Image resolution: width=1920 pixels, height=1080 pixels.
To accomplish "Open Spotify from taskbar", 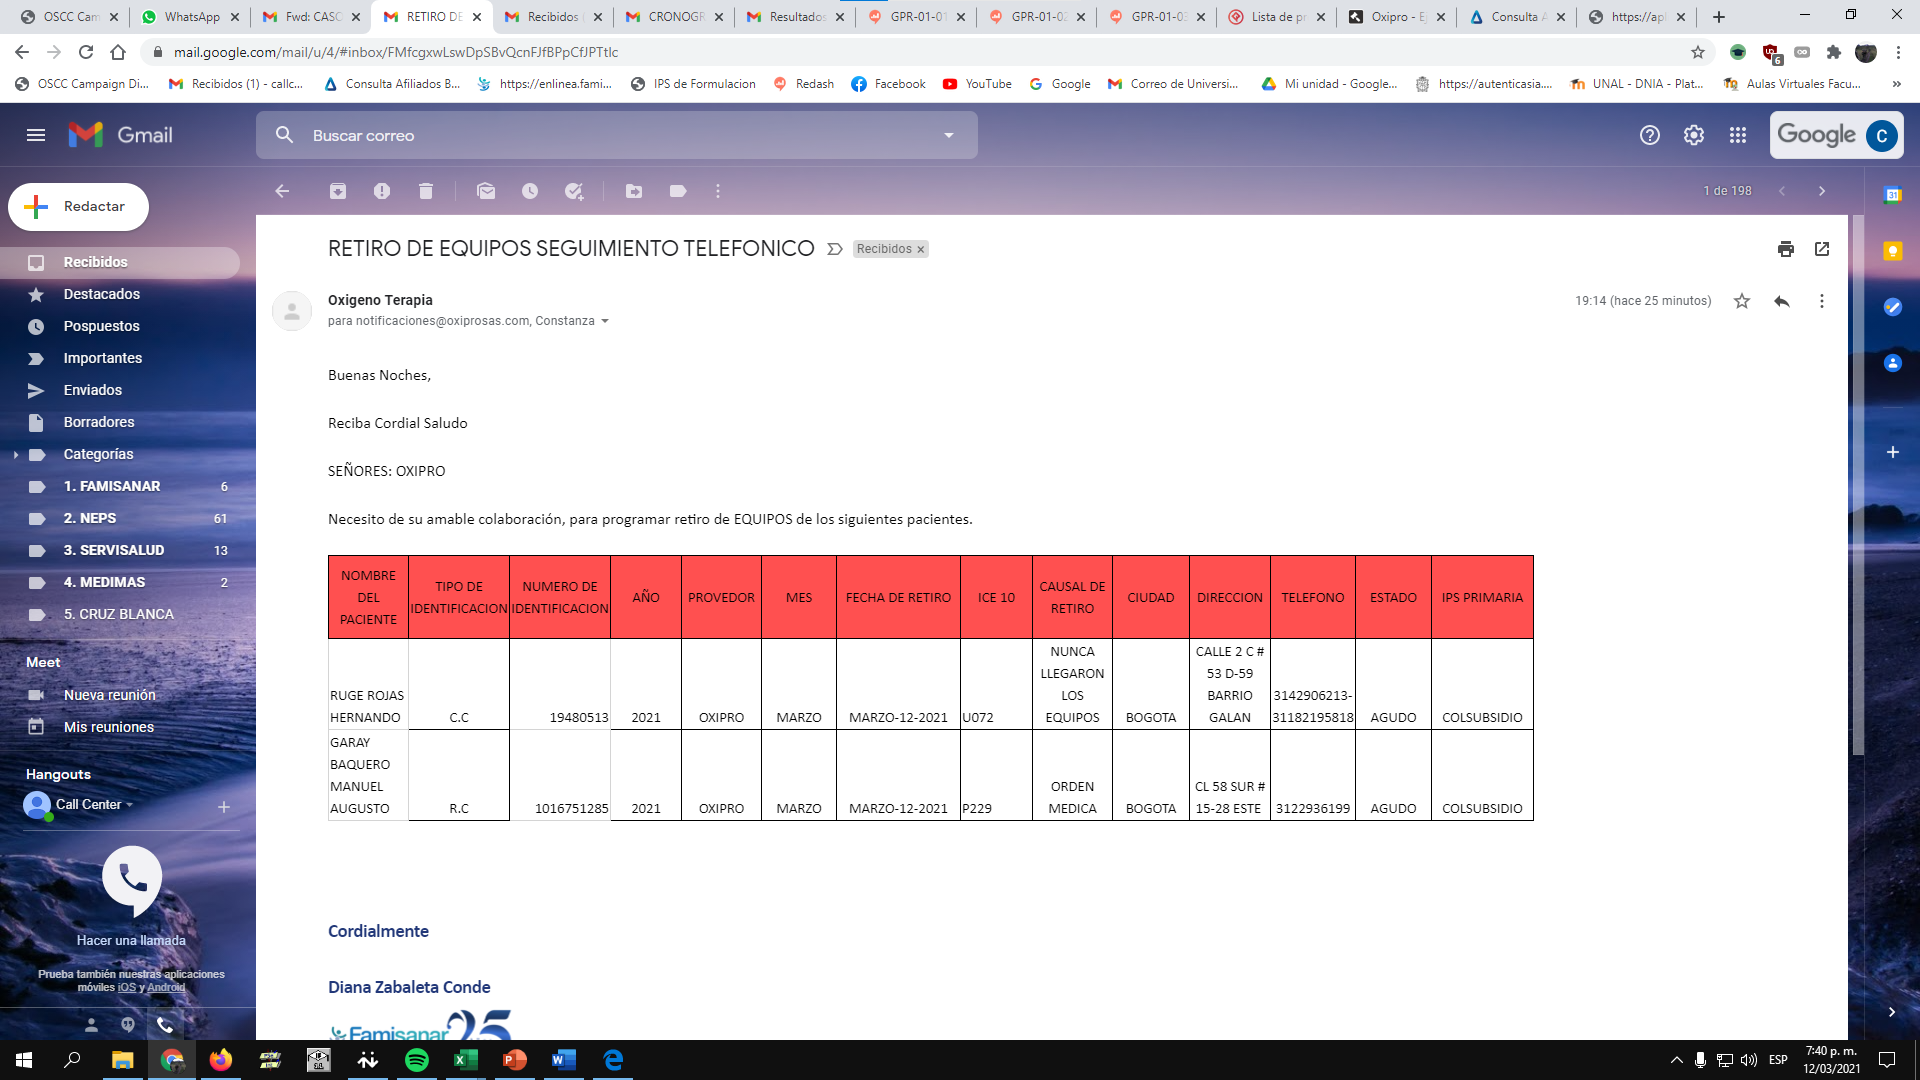I will pyautogui.click(x=417, y=1060).
